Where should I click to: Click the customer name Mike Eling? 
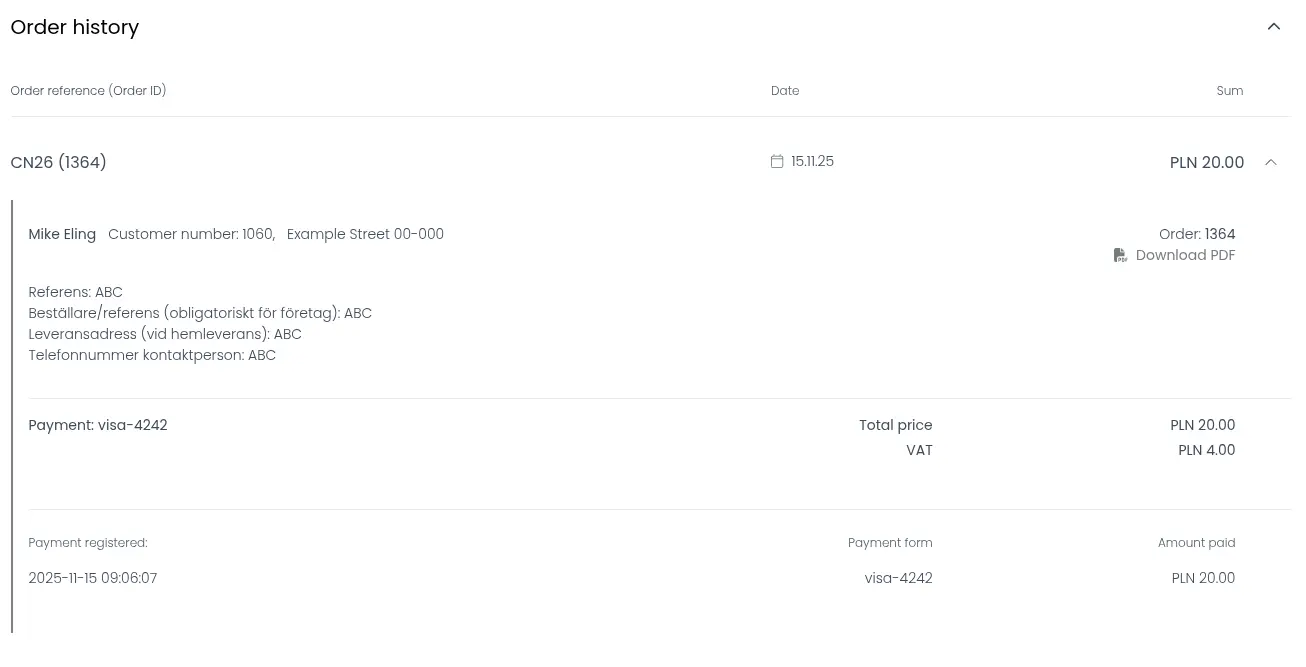[x=62, y=234]
